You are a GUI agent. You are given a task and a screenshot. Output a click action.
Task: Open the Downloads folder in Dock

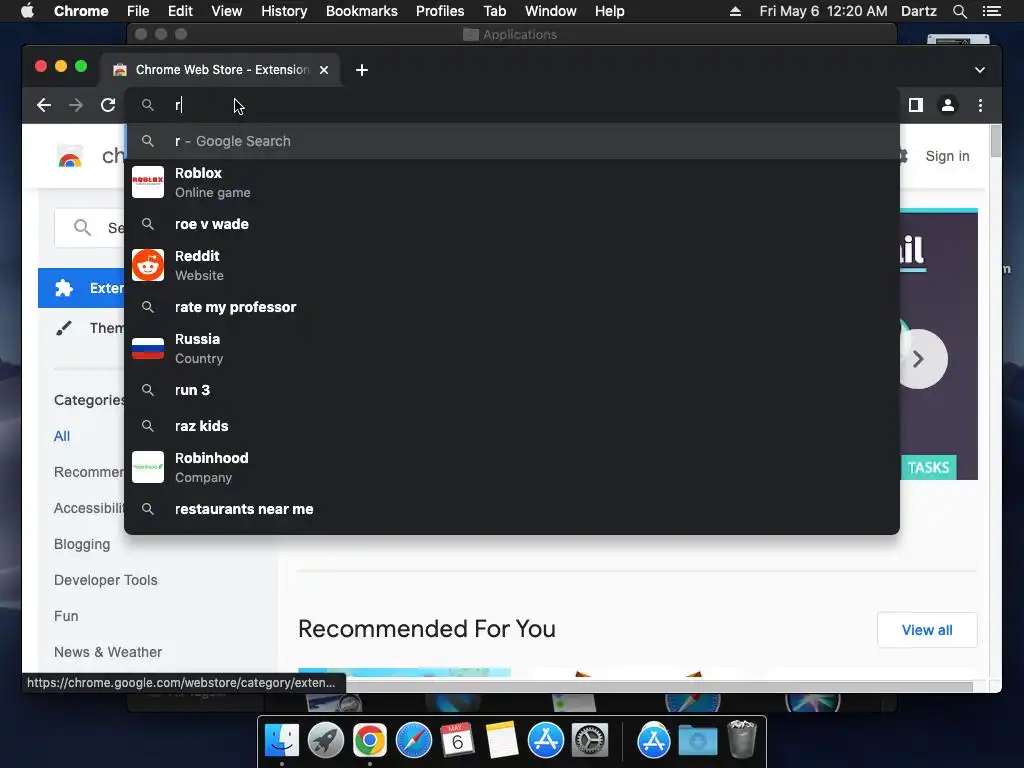(697, 741)
